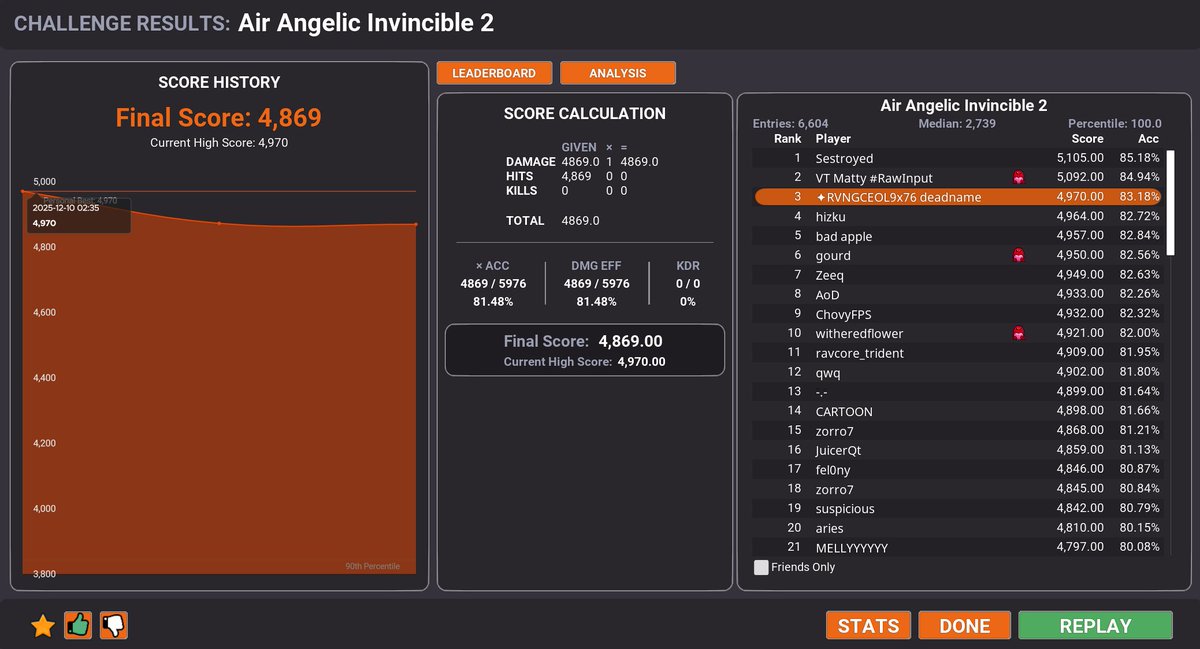Image resolution: width=1200 pixels, height=649 pixels.
Task: Select player ChovyFPS
Action: [959, 314]
